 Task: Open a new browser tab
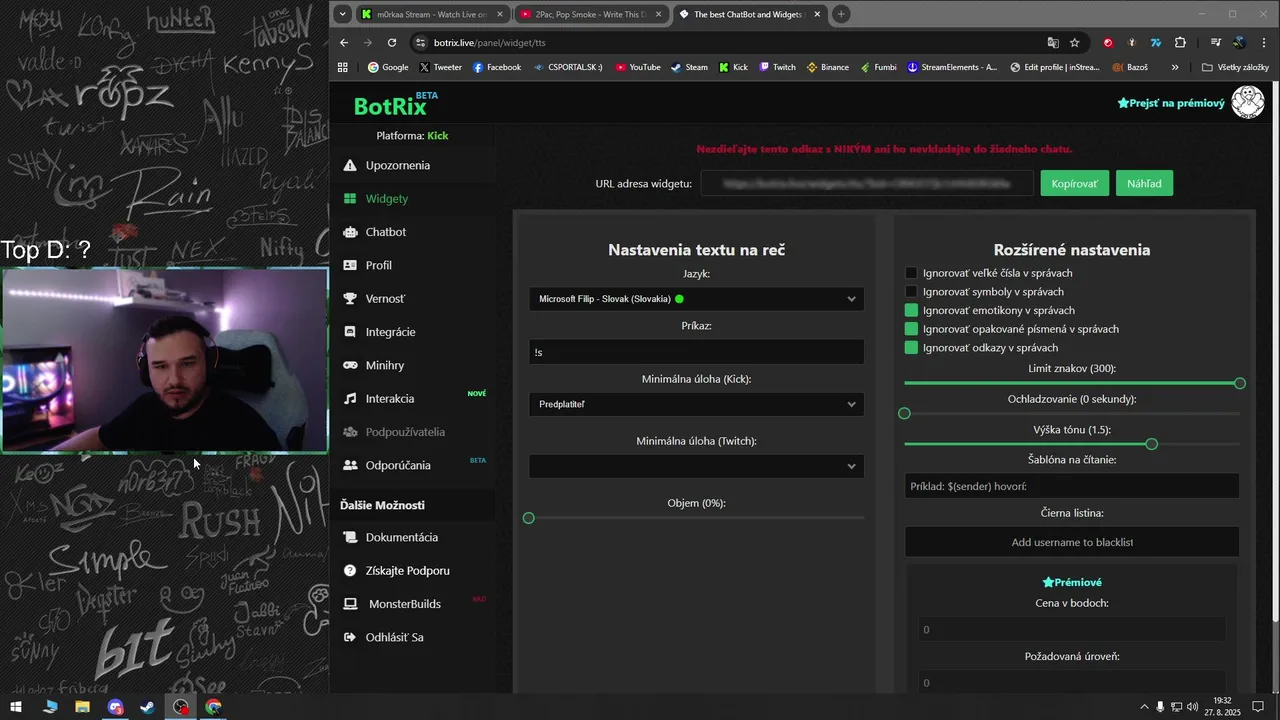coord(841,14)
